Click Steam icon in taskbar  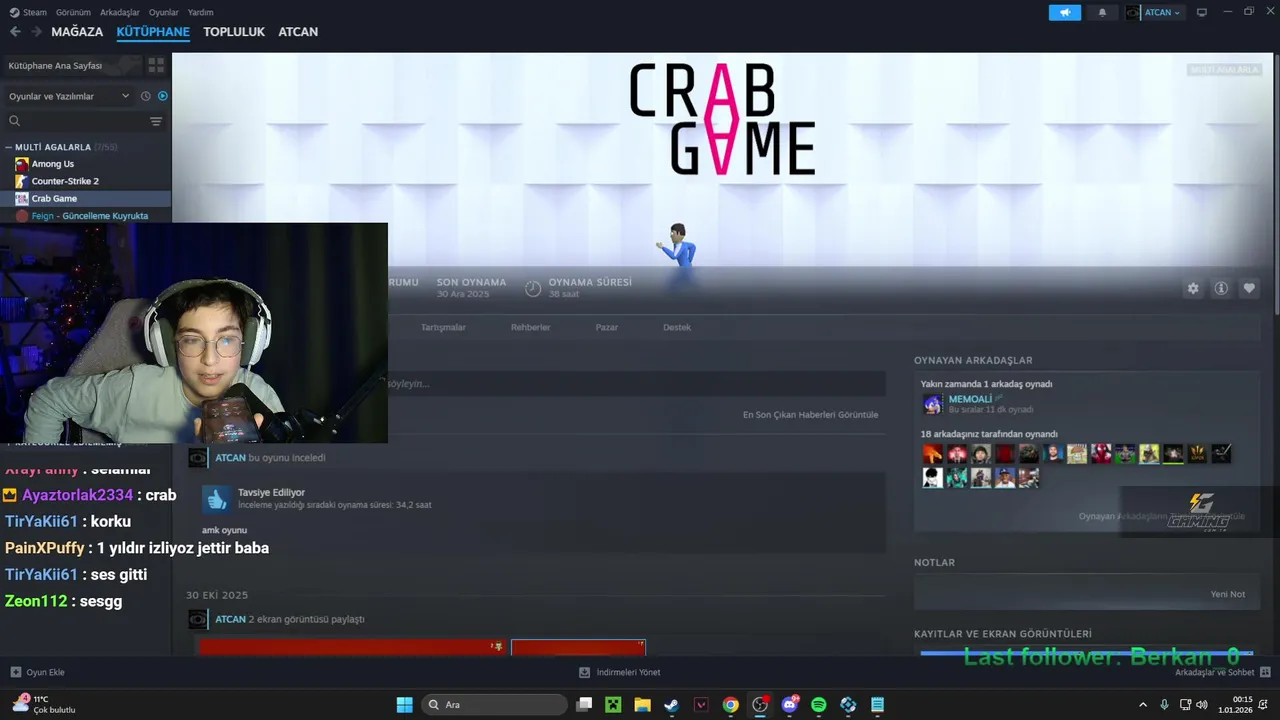point(672,705)
